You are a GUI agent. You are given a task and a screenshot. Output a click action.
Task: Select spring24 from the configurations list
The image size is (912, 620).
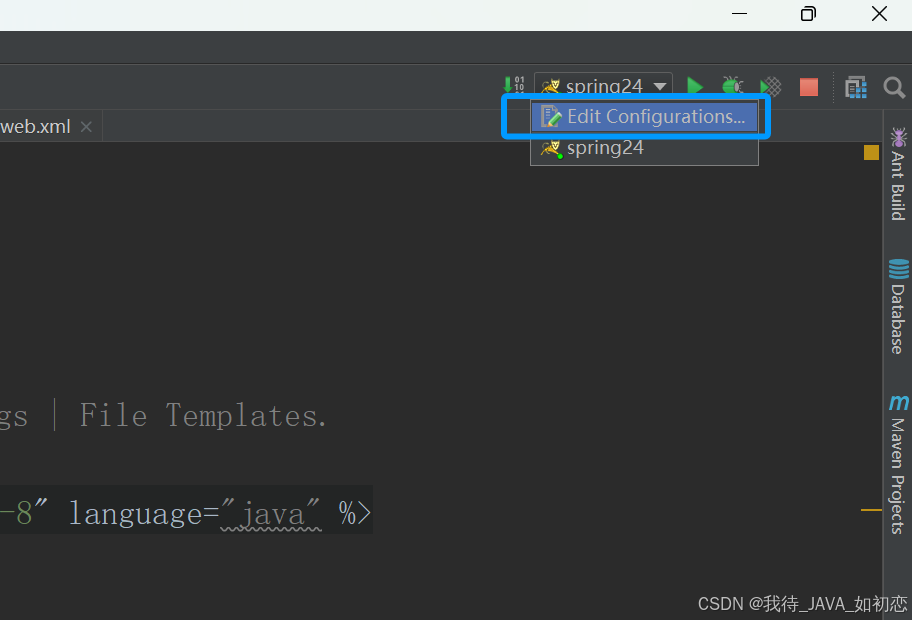[x=600, y=148]
